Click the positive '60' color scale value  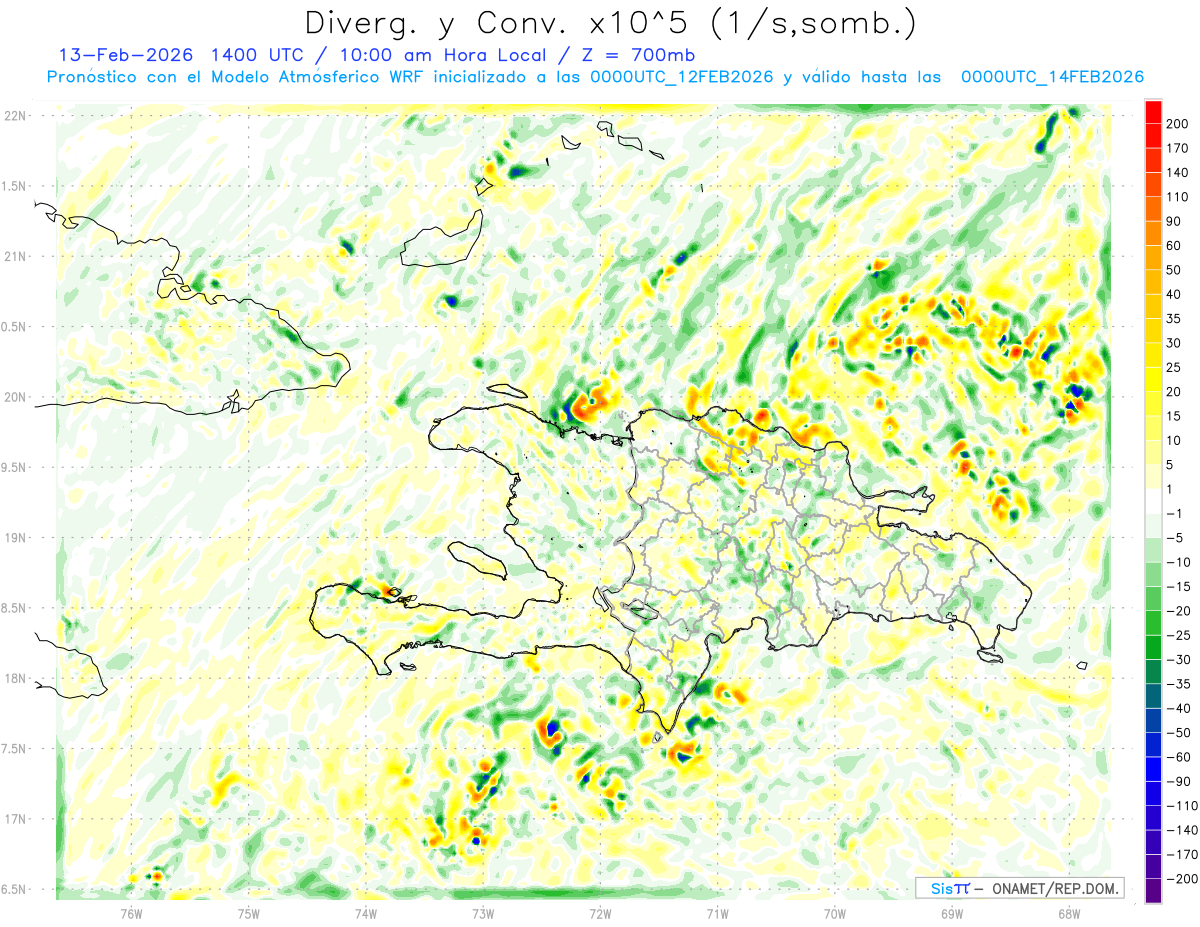pyautogui.click(x=1174, y=246)
